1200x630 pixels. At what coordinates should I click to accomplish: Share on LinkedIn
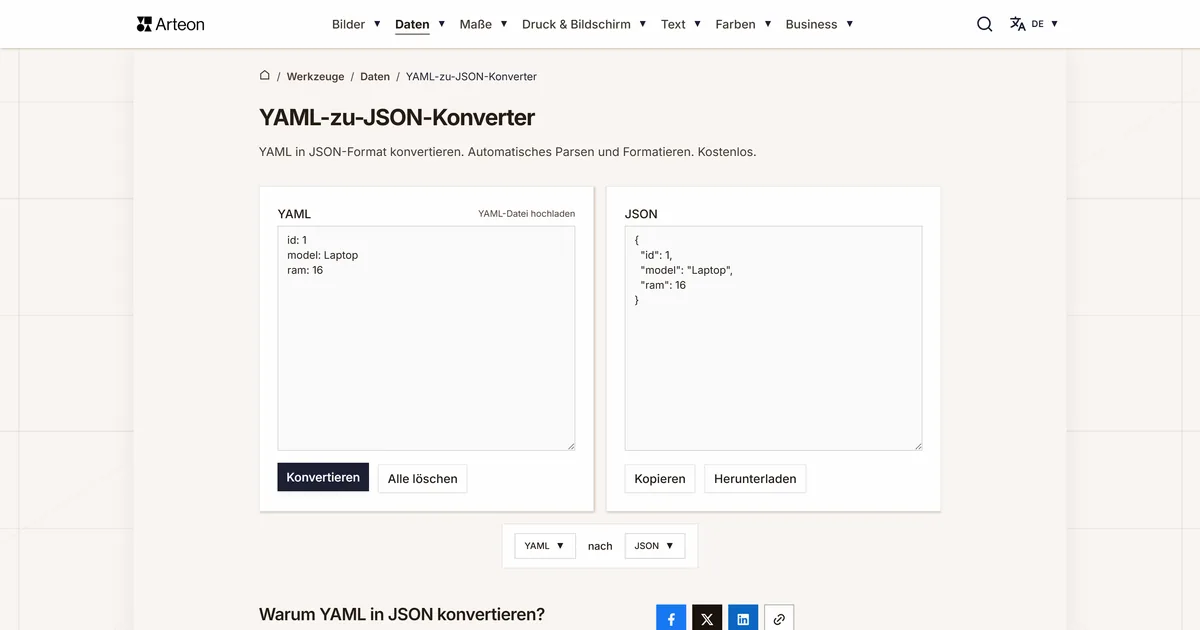[743, 618]
